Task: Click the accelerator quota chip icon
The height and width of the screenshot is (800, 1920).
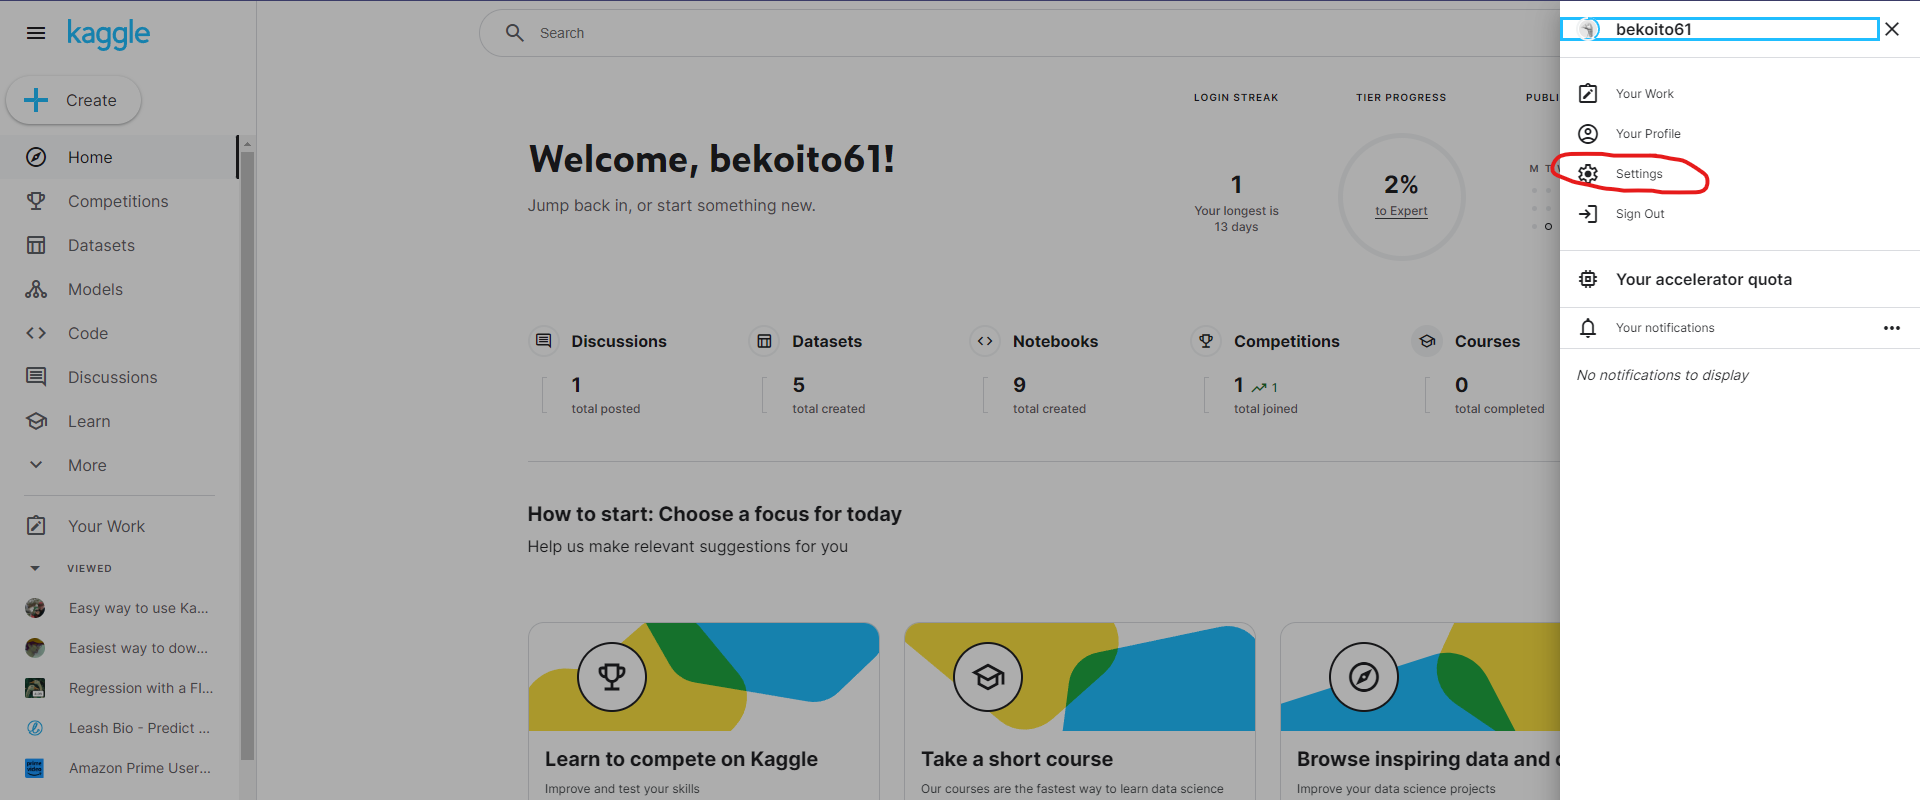Action: [x=1588, y=279]
